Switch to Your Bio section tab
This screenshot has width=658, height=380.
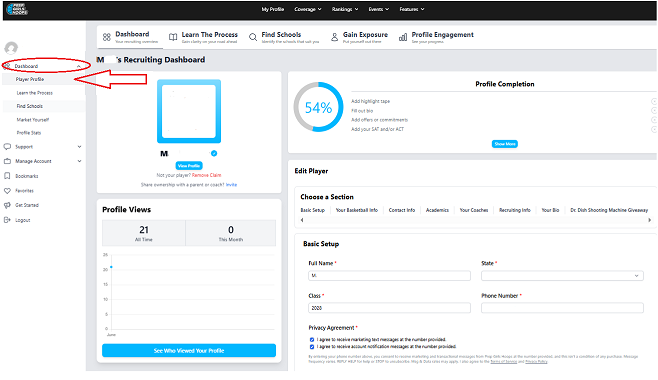point(550,210)
